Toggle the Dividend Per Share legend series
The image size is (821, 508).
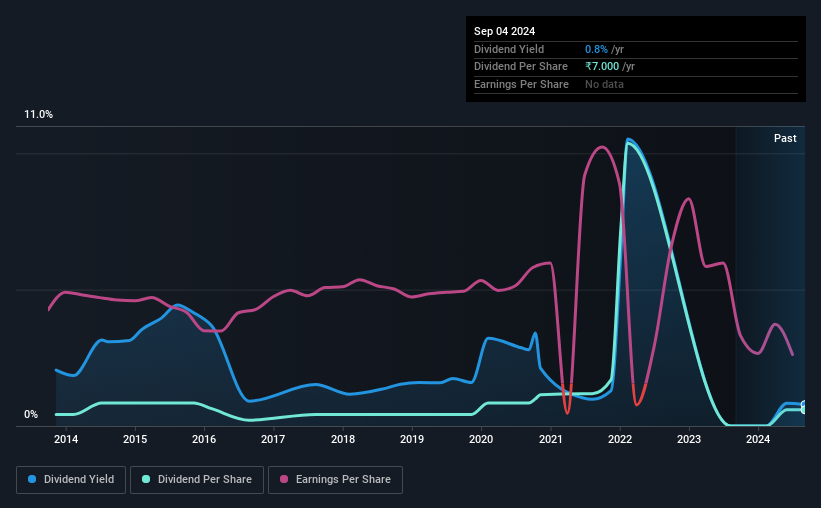pyautogui.click(x=196, y=480)
